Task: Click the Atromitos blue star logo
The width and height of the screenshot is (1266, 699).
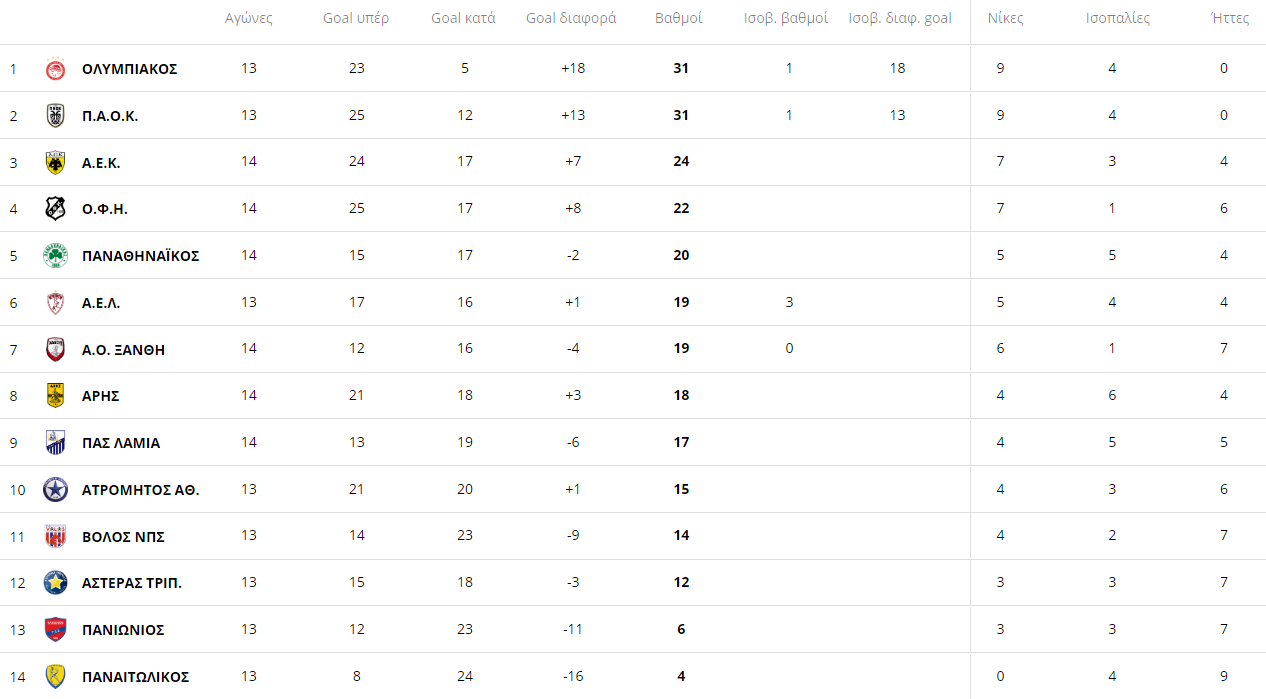Action: coord(55,490)
